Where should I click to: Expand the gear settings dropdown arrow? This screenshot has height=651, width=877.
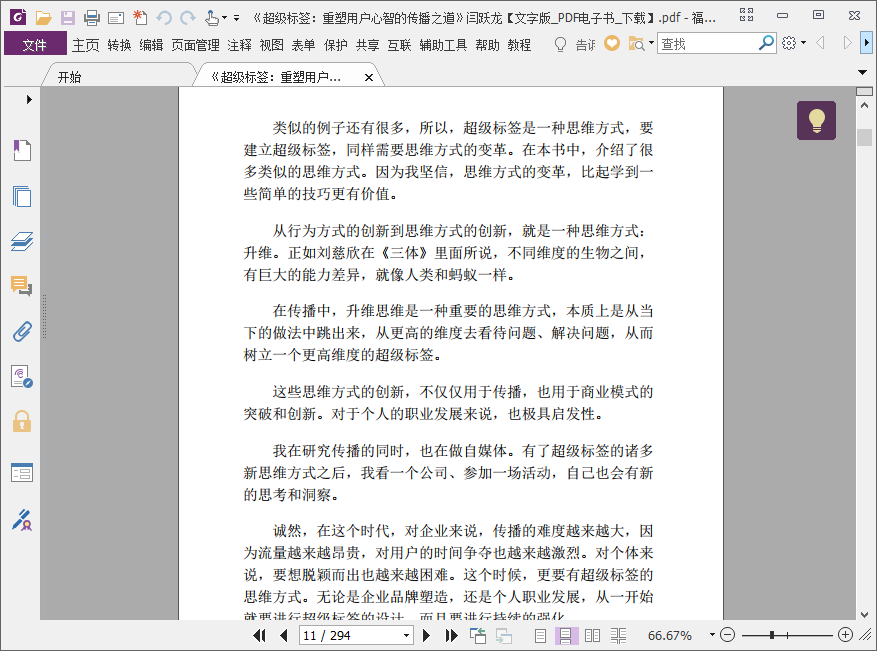click(804, 43)
